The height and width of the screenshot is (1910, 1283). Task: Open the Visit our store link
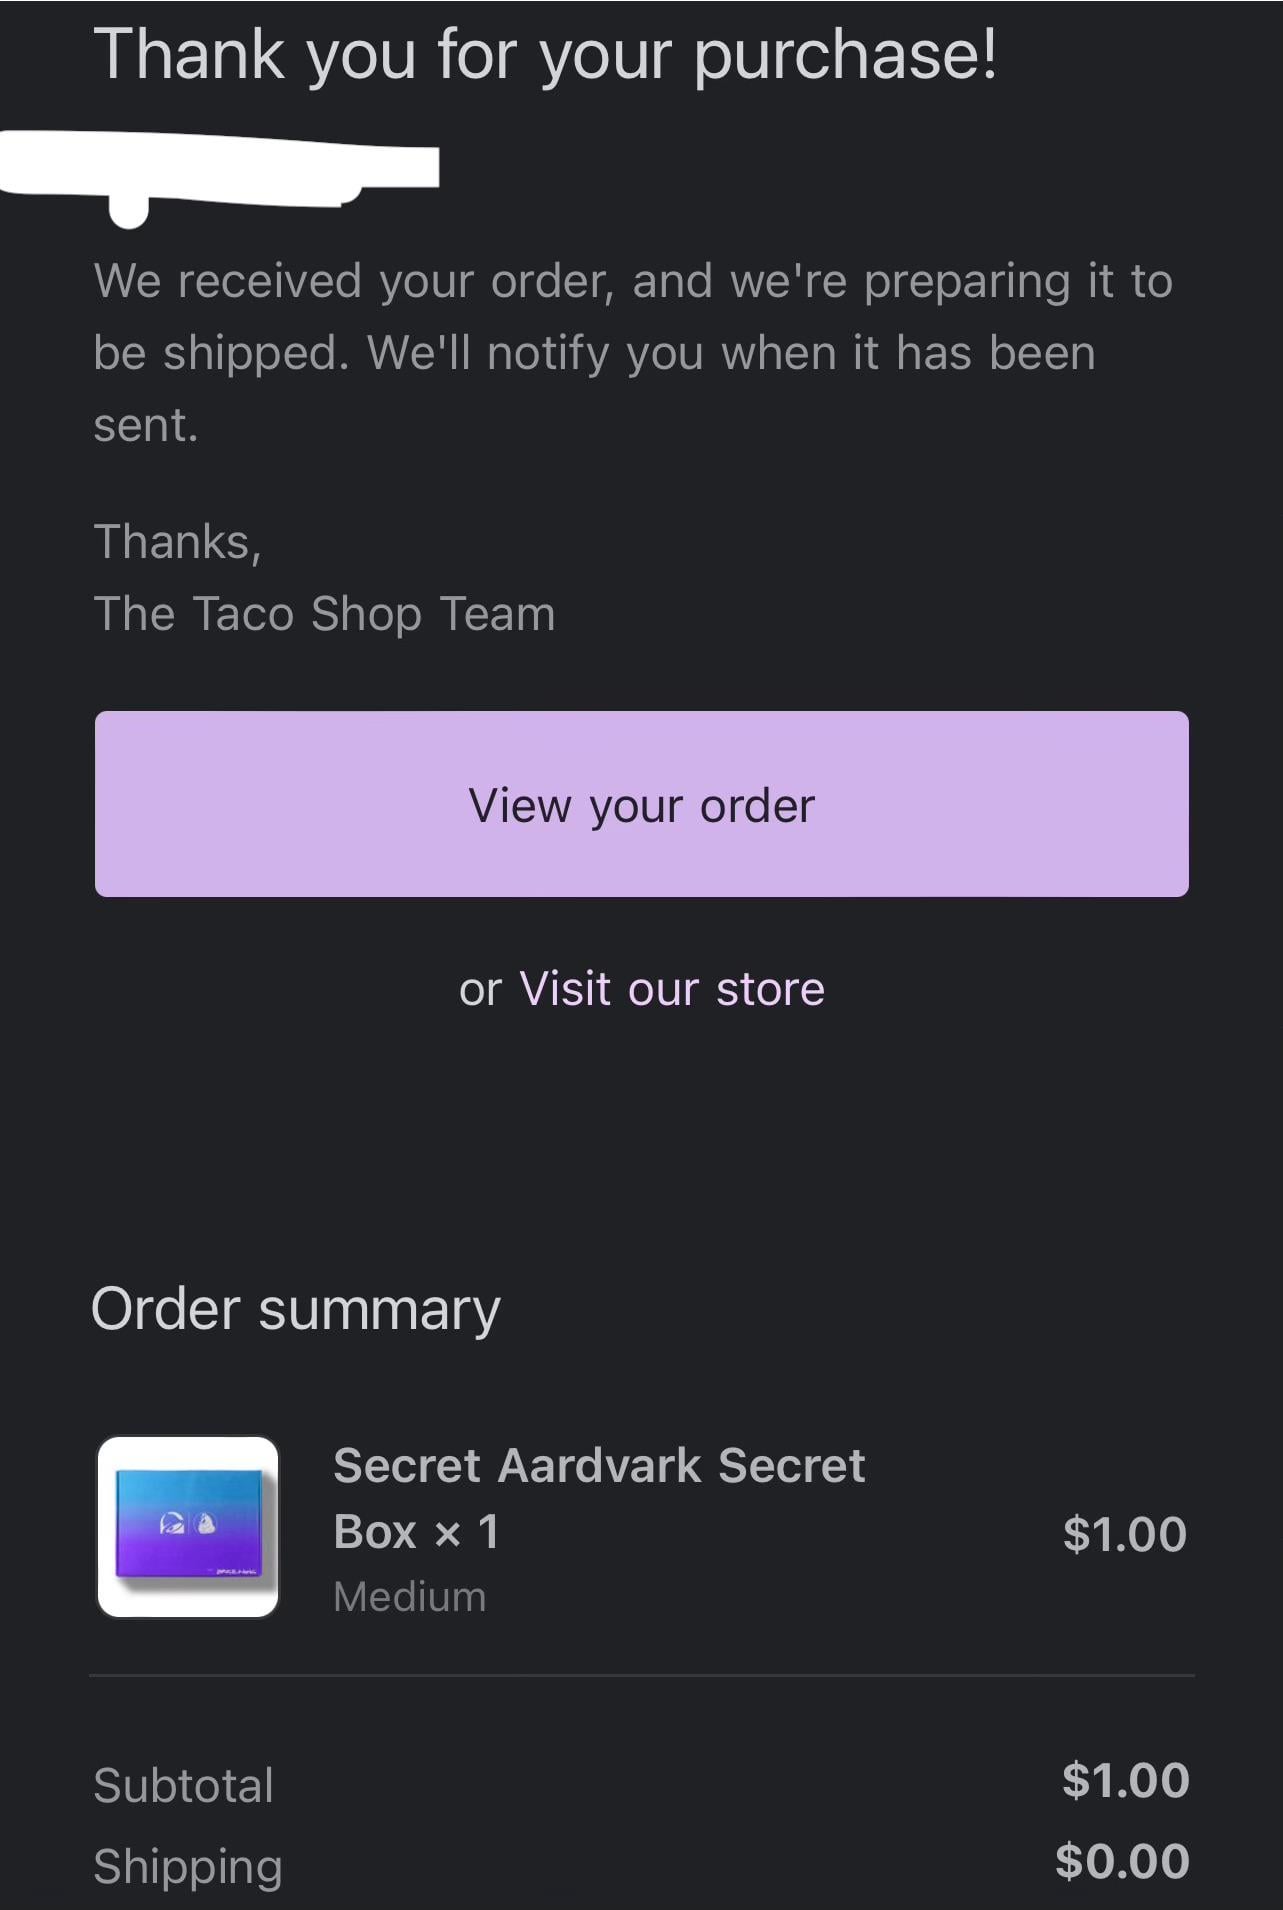point(672,989)
